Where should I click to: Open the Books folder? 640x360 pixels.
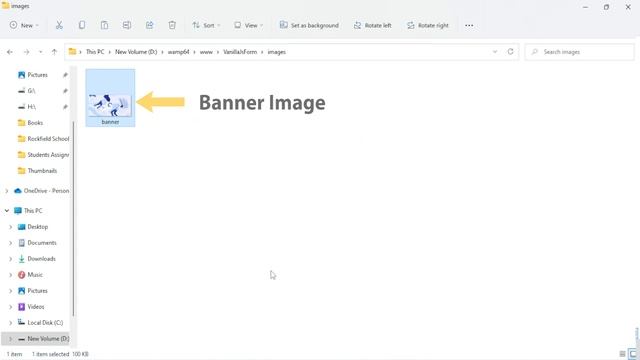click(35, 122)
